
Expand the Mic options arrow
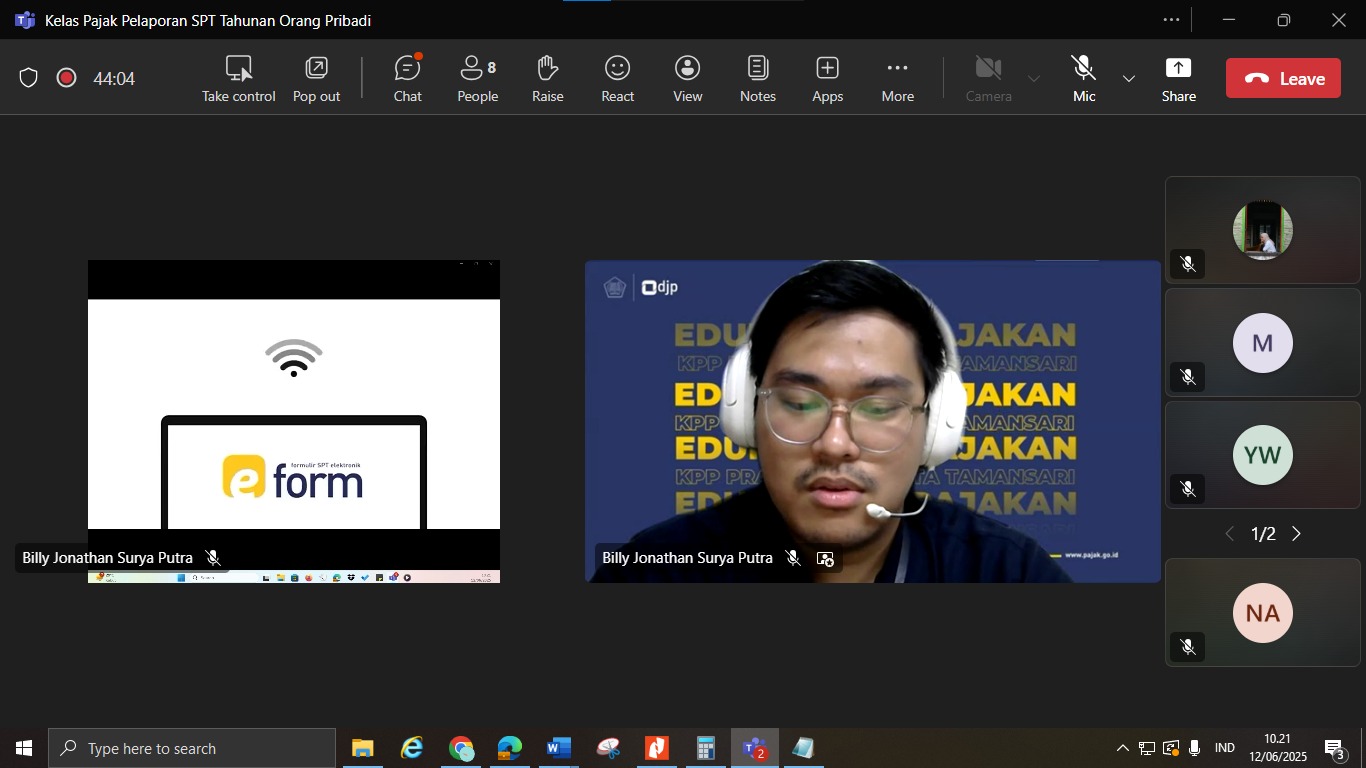1129,78
